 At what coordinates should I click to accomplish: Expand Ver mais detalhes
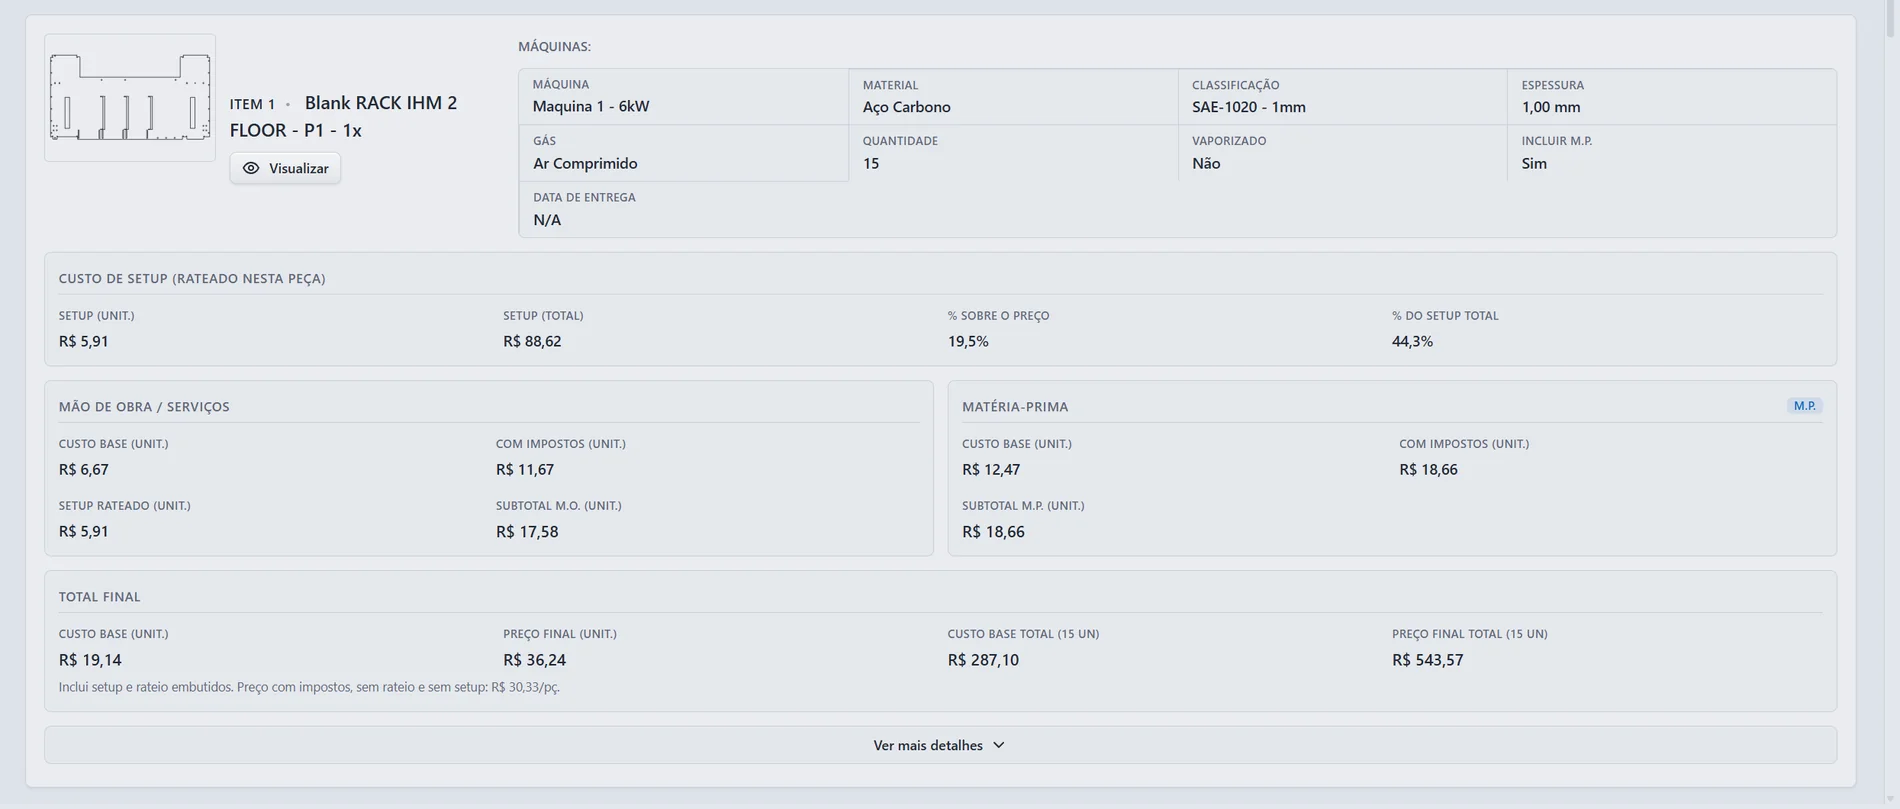coord(940,745)
